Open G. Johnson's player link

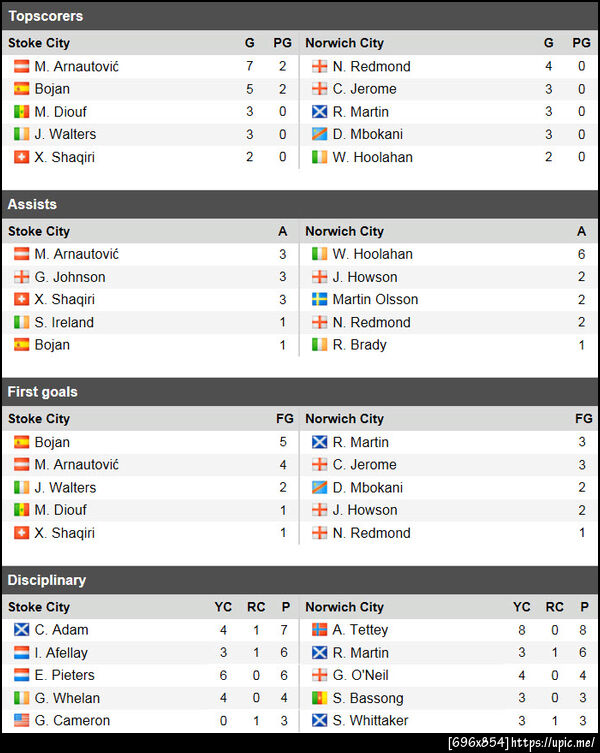coord(69,277)
